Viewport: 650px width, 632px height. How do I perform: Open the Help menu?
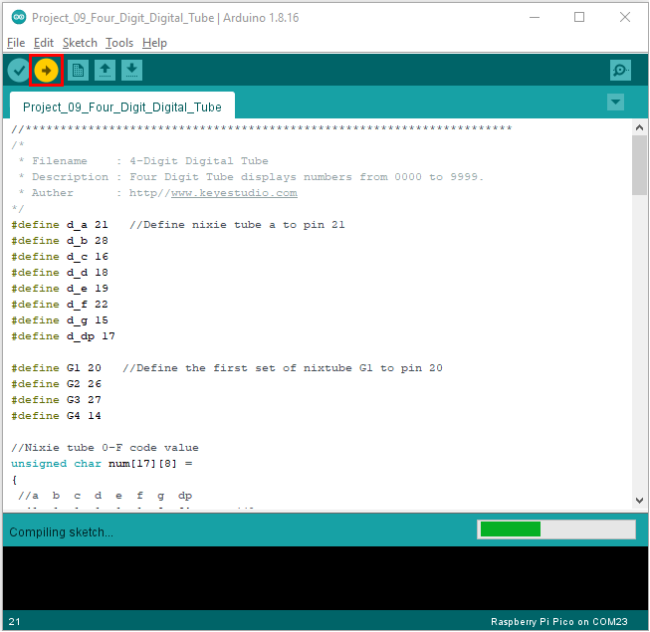coord(154,43)
